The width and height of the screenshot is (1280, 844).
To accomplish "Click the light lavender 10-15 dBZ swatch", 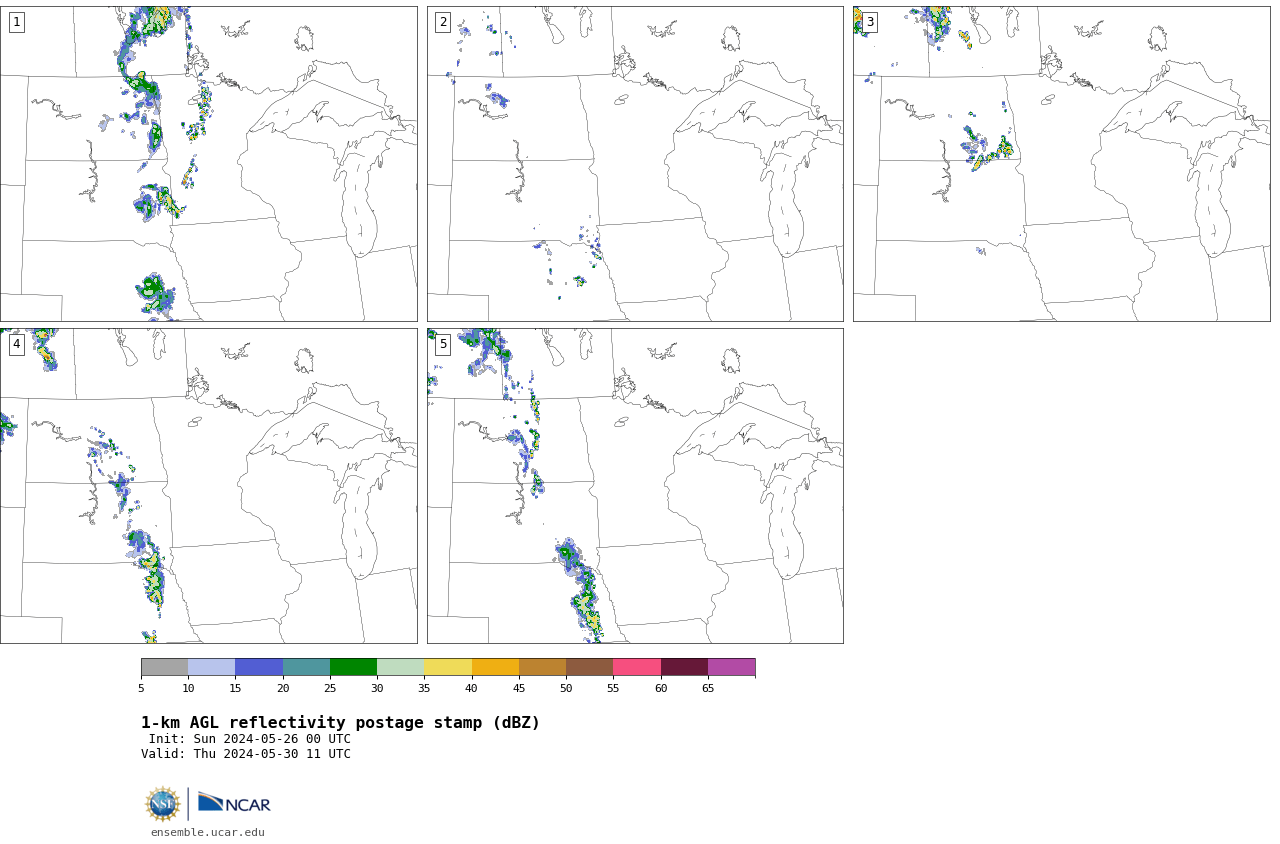I will 211,667.
